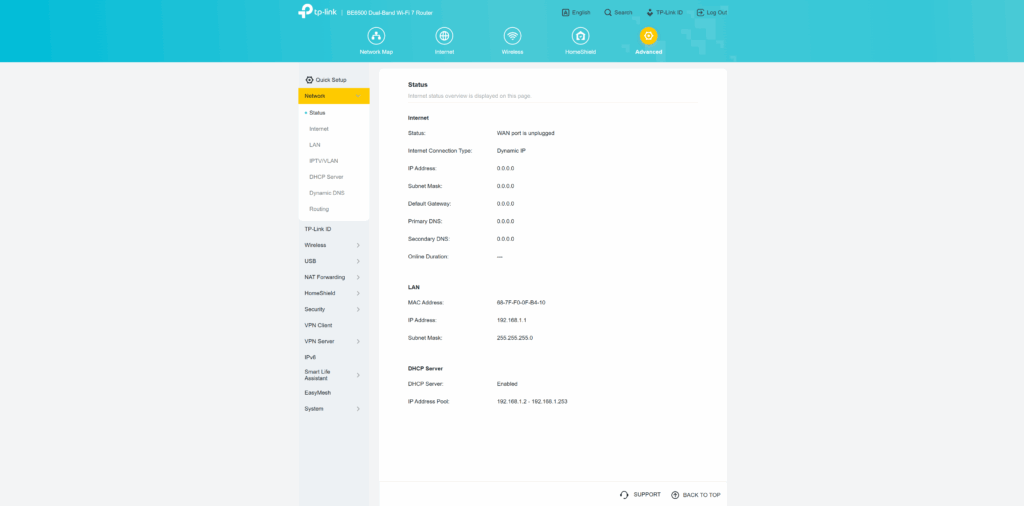Open the Network Map icon
The height and width of the screenshot is (506, 1024).
pyautogui.click(x=376, y=36)
